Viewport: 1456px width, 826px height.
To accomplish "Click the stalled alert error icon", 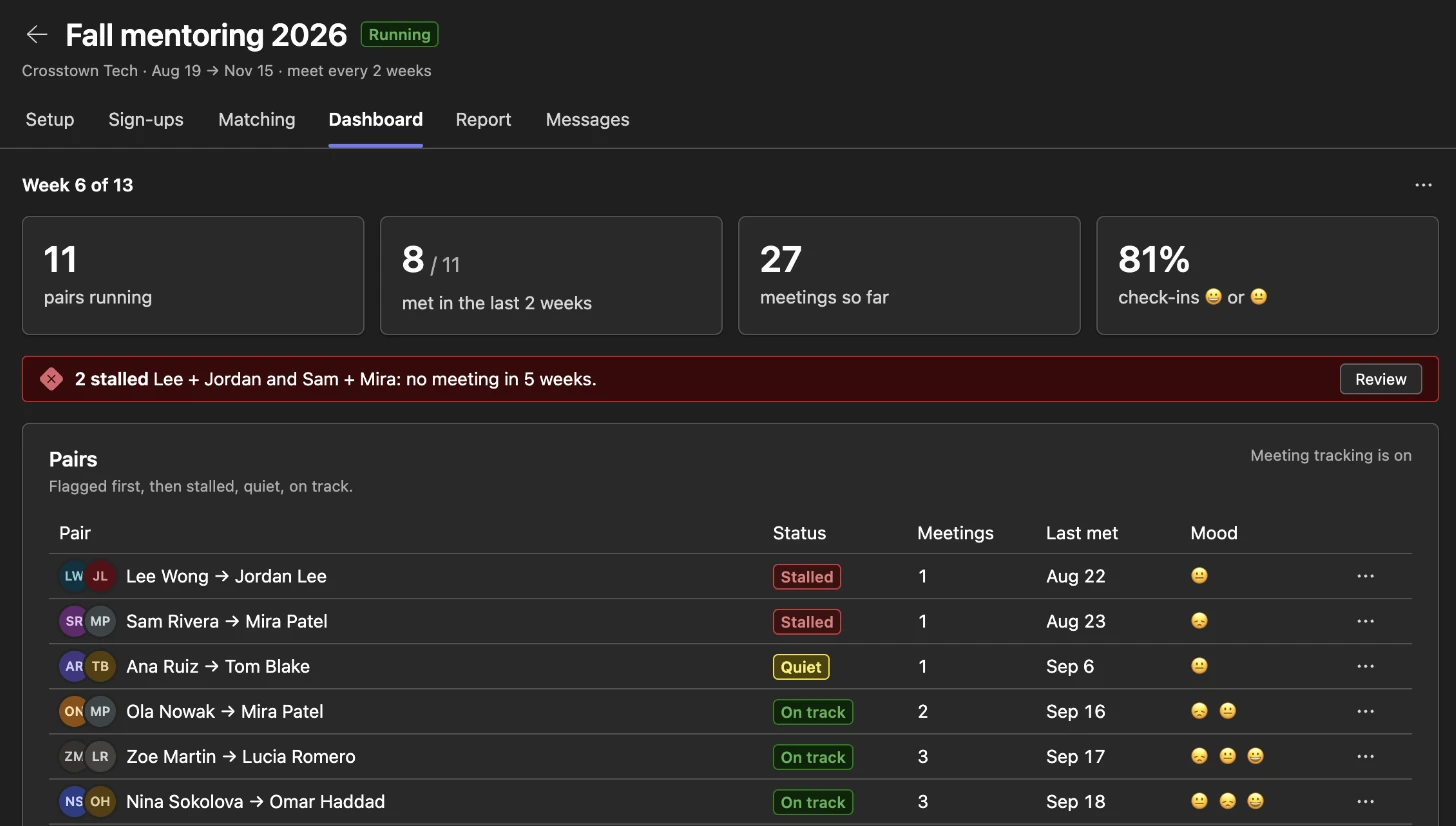I will point(51,379).
